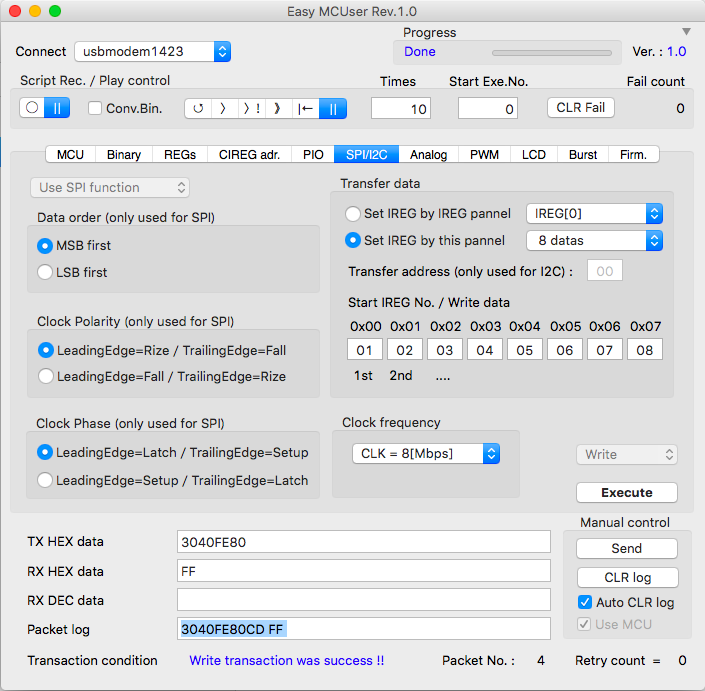Select LeadingEdge=Latch / TrailingEdge=Setup phase
Image resolution: width=705 pixels, height=691 pixels.
[45, 452]
